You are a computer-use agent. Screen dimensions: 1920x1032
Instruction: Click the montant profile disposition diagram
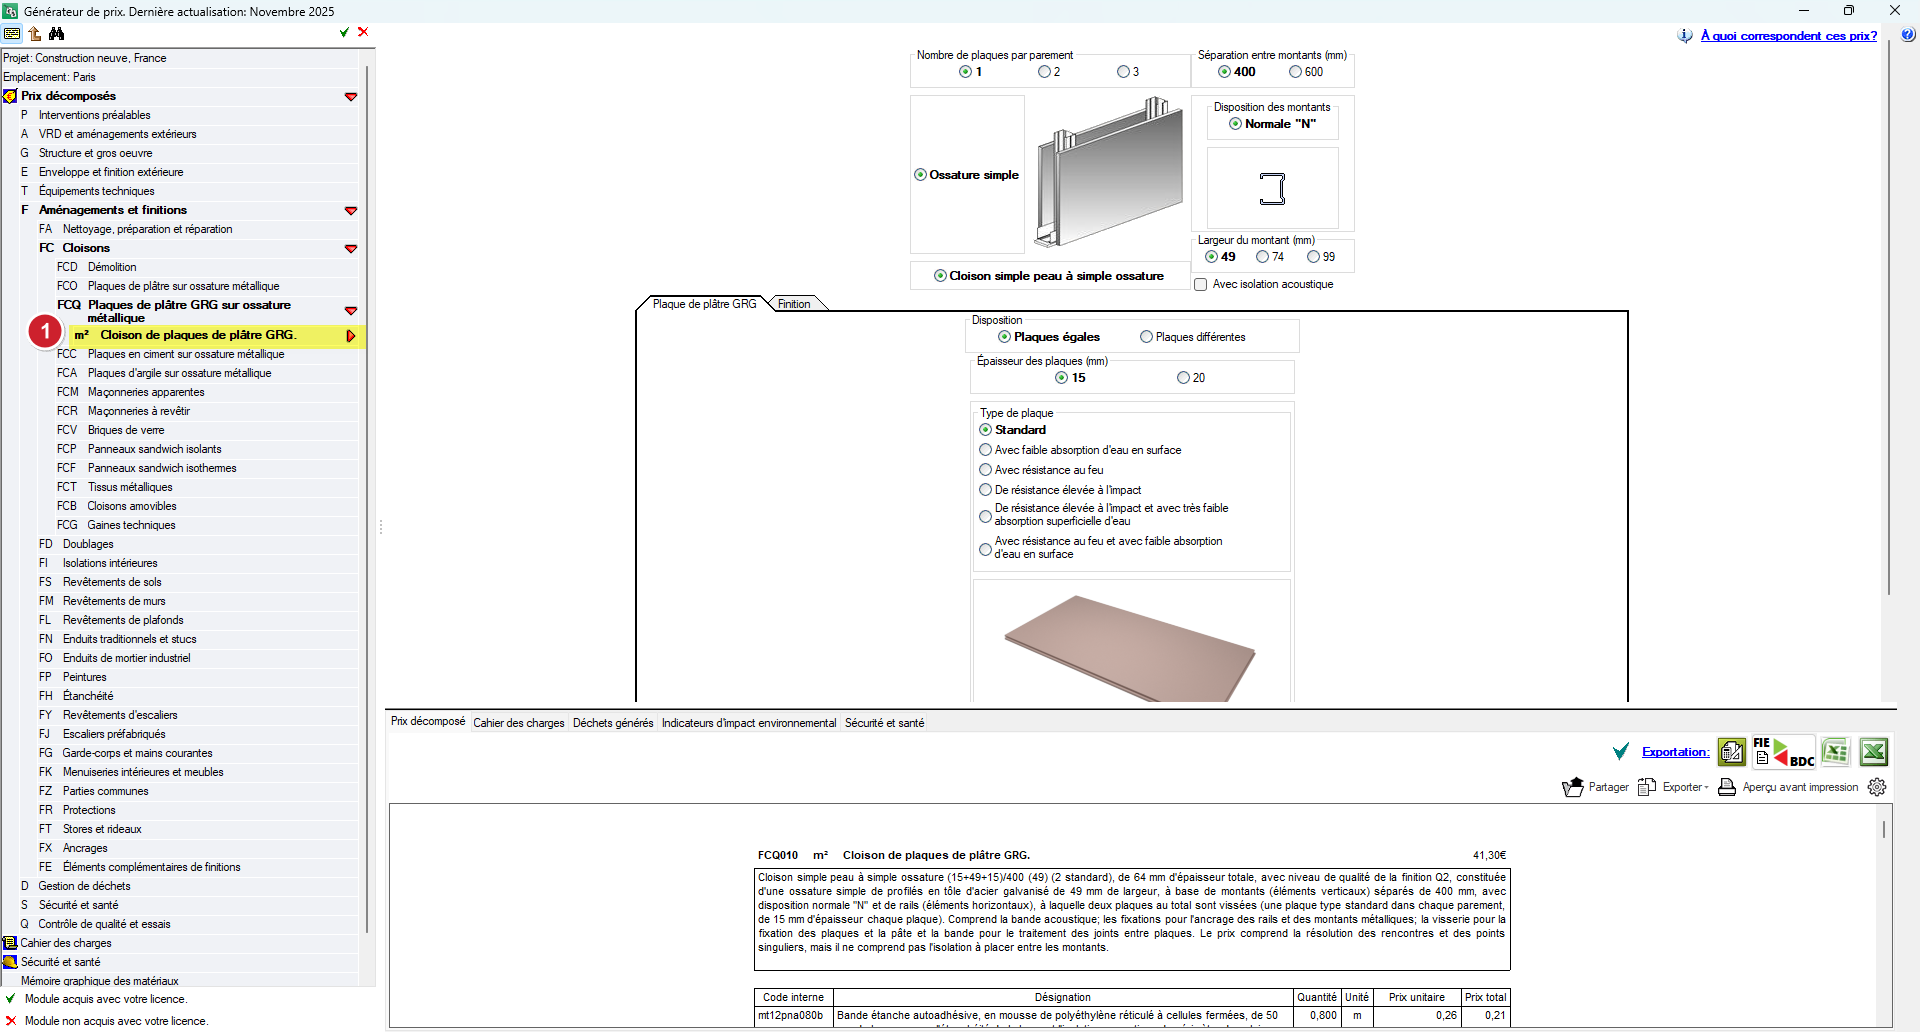(x=1272, y=188)
